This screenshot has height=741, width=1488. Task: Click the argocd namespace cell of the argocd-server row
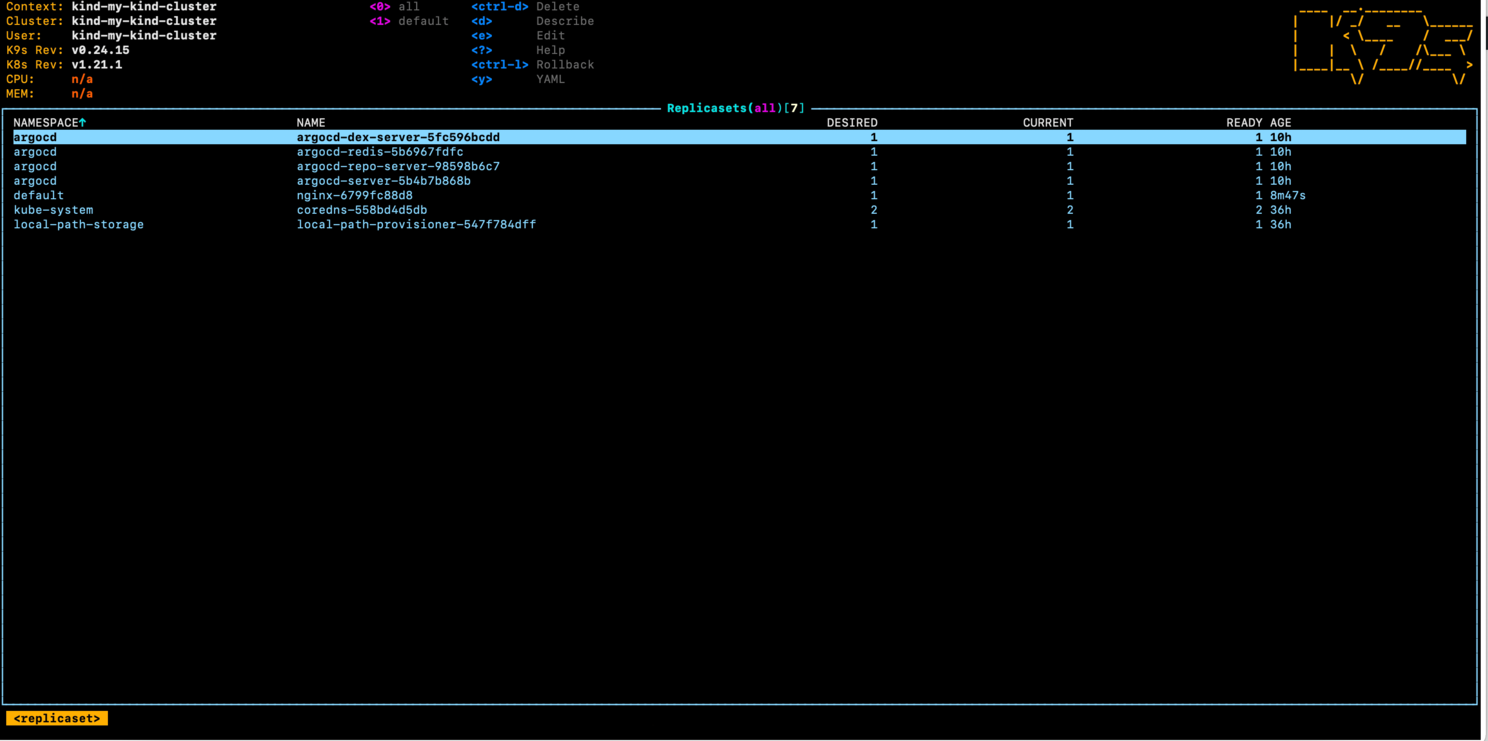[35, 181]
